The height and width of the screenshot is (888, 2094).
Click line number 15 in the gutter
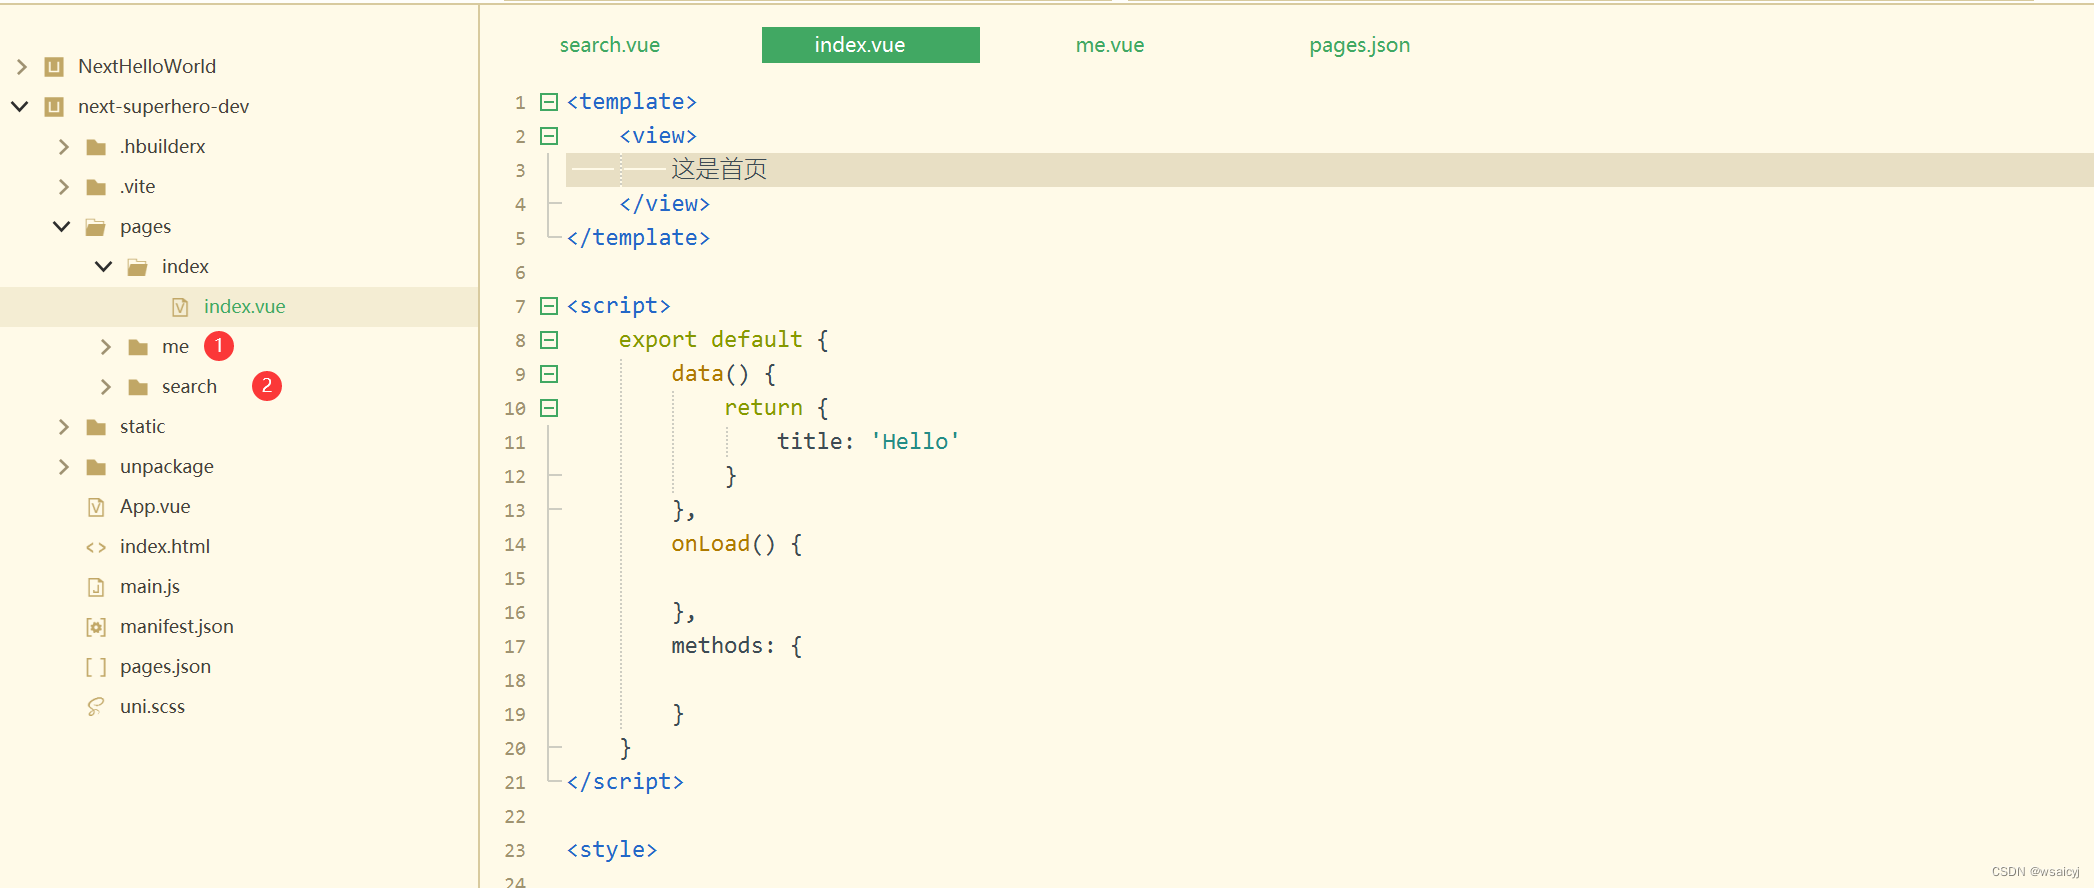pyautogui.click(x=515, y=578)
